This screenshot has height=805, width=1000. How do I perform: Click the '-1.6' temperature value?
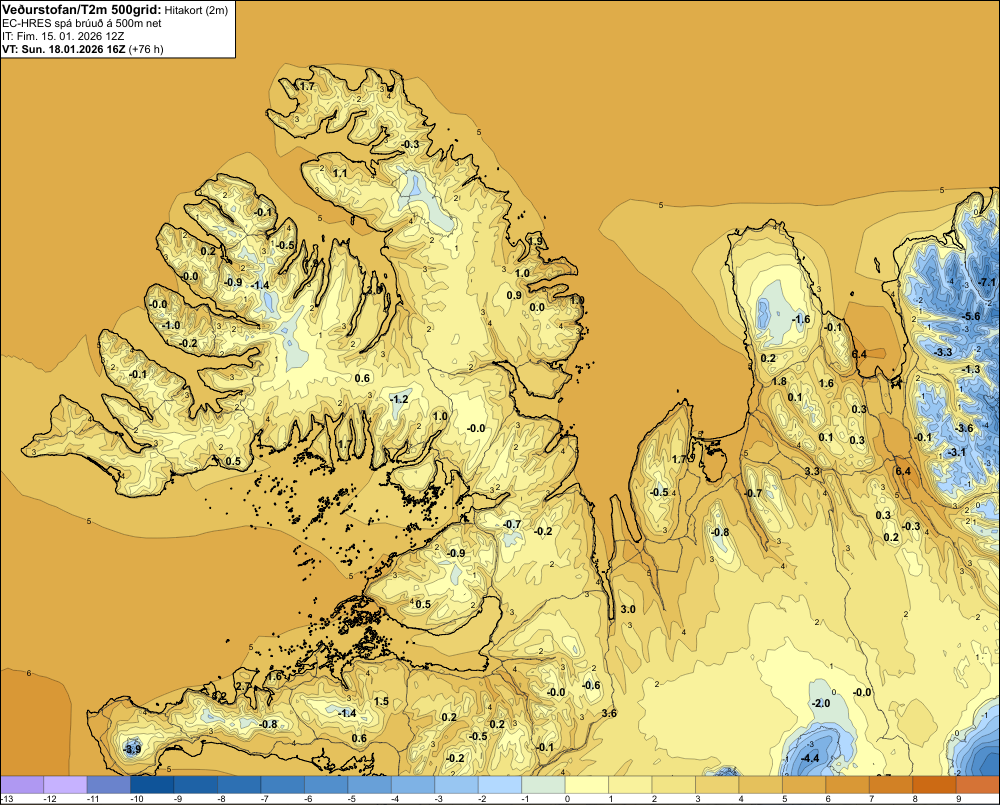point(801,319)
